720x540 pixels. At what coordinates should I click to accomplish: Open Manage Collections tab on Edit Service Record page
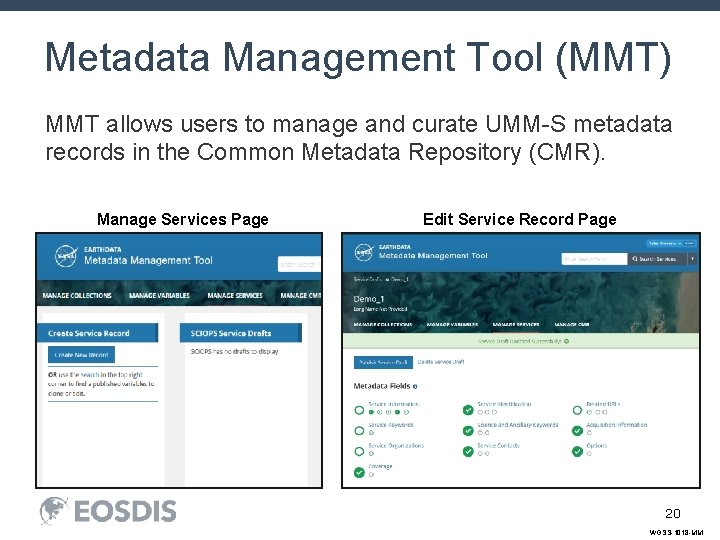382,324
